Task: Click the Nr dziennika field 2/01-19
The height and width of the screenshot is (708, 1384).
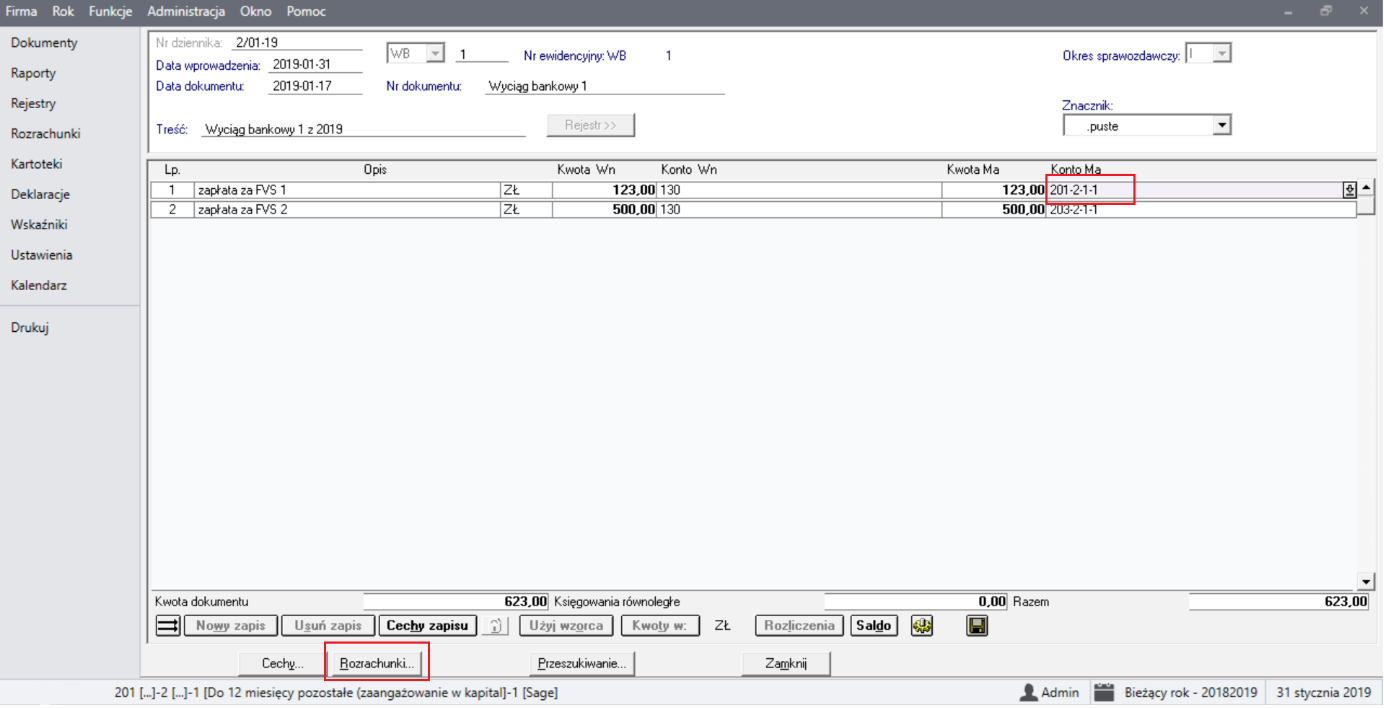Action: [x=296, y=43]
